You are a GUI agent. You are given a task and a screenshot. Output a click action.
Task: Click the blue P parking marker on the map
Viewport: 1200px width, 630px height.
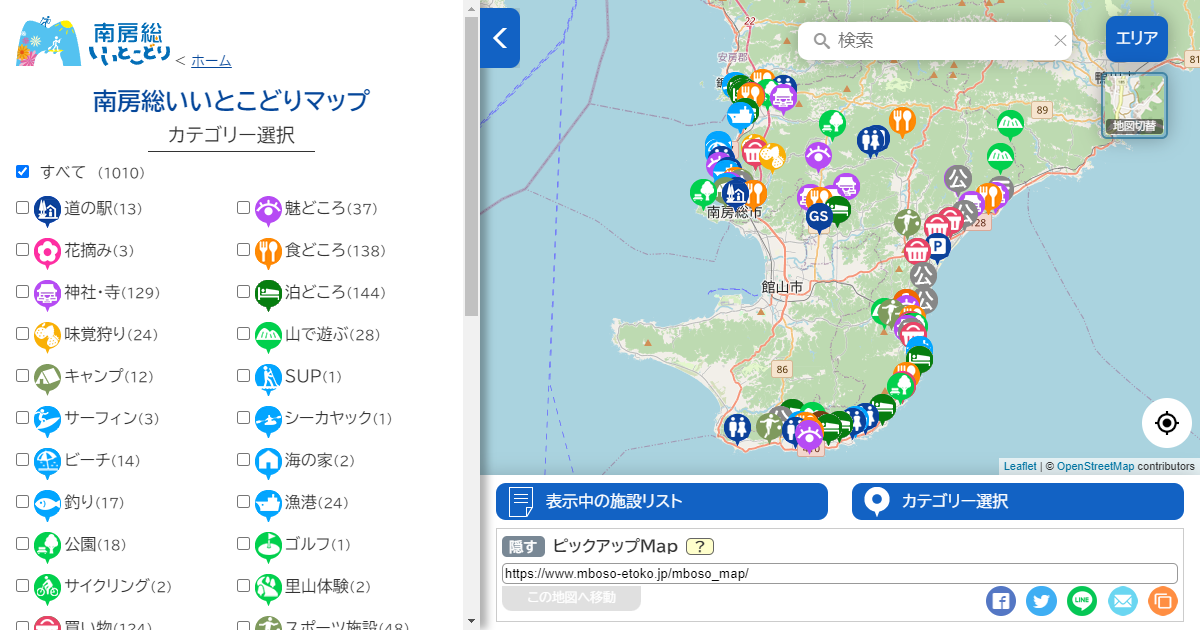(x=938, y=246)
